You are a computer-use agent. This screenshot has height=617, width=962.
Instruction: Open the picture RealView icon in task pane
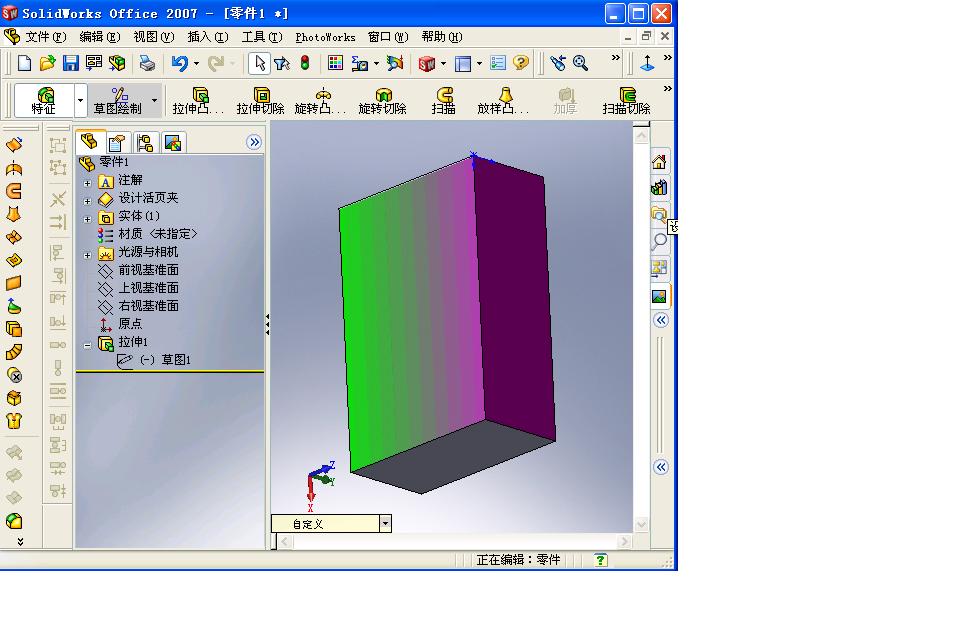point(659,296)
